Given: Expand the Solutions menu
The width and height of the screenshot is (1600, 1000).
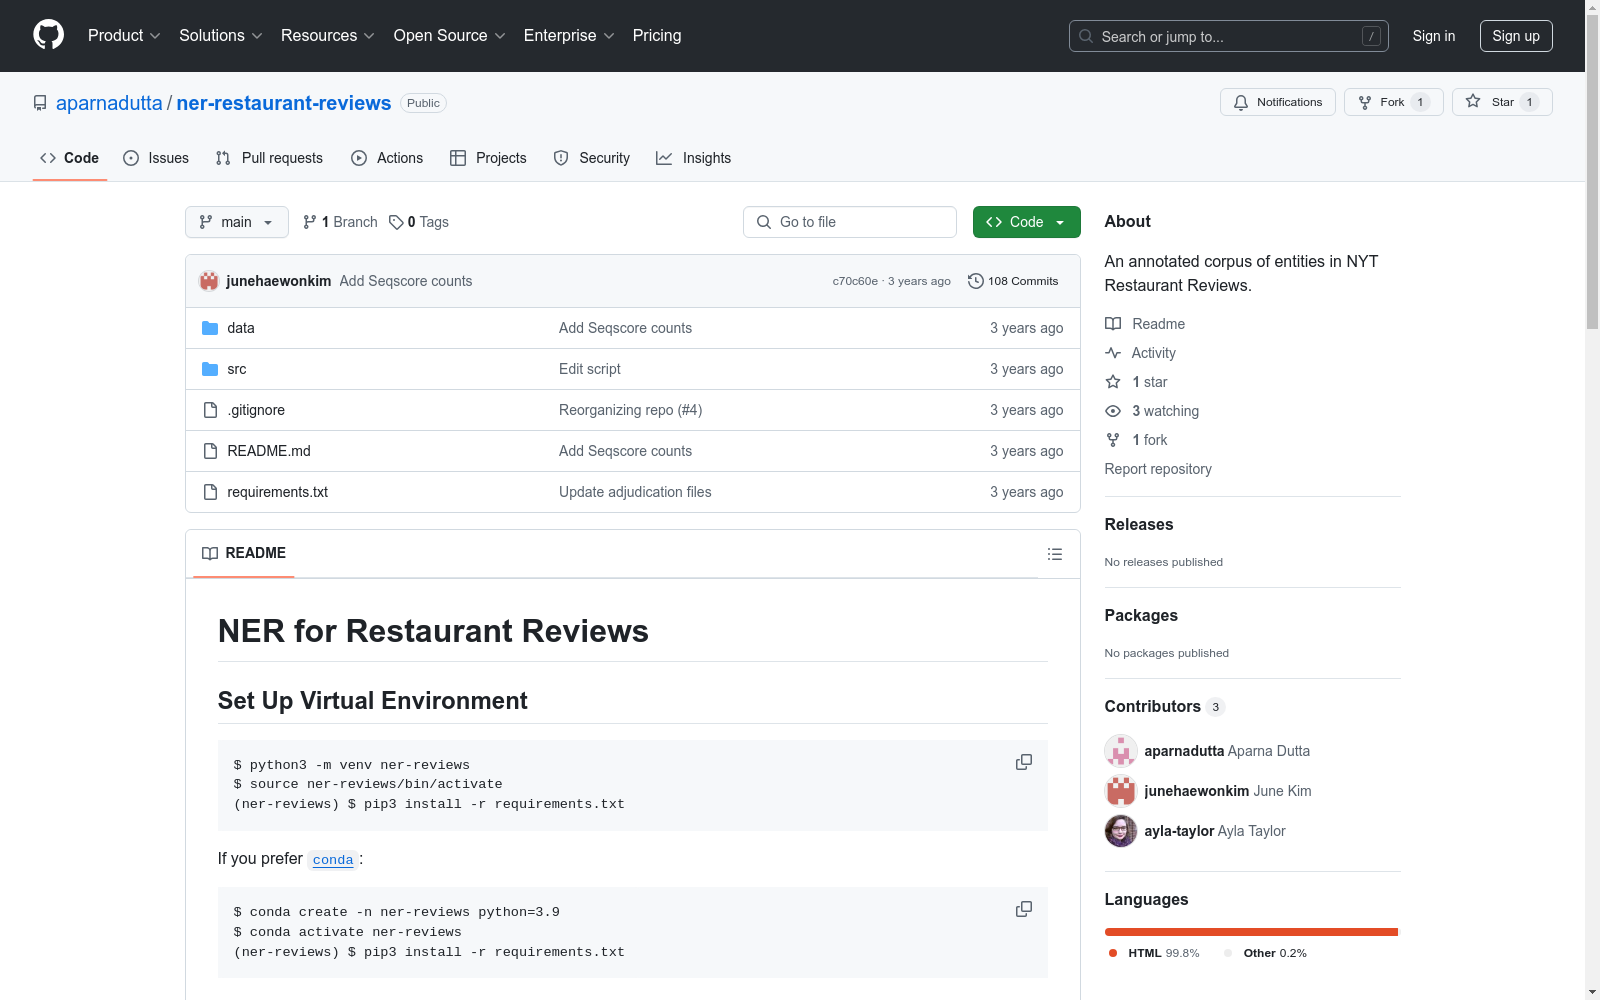Looking at the screenshot, I should click(221, 35).
